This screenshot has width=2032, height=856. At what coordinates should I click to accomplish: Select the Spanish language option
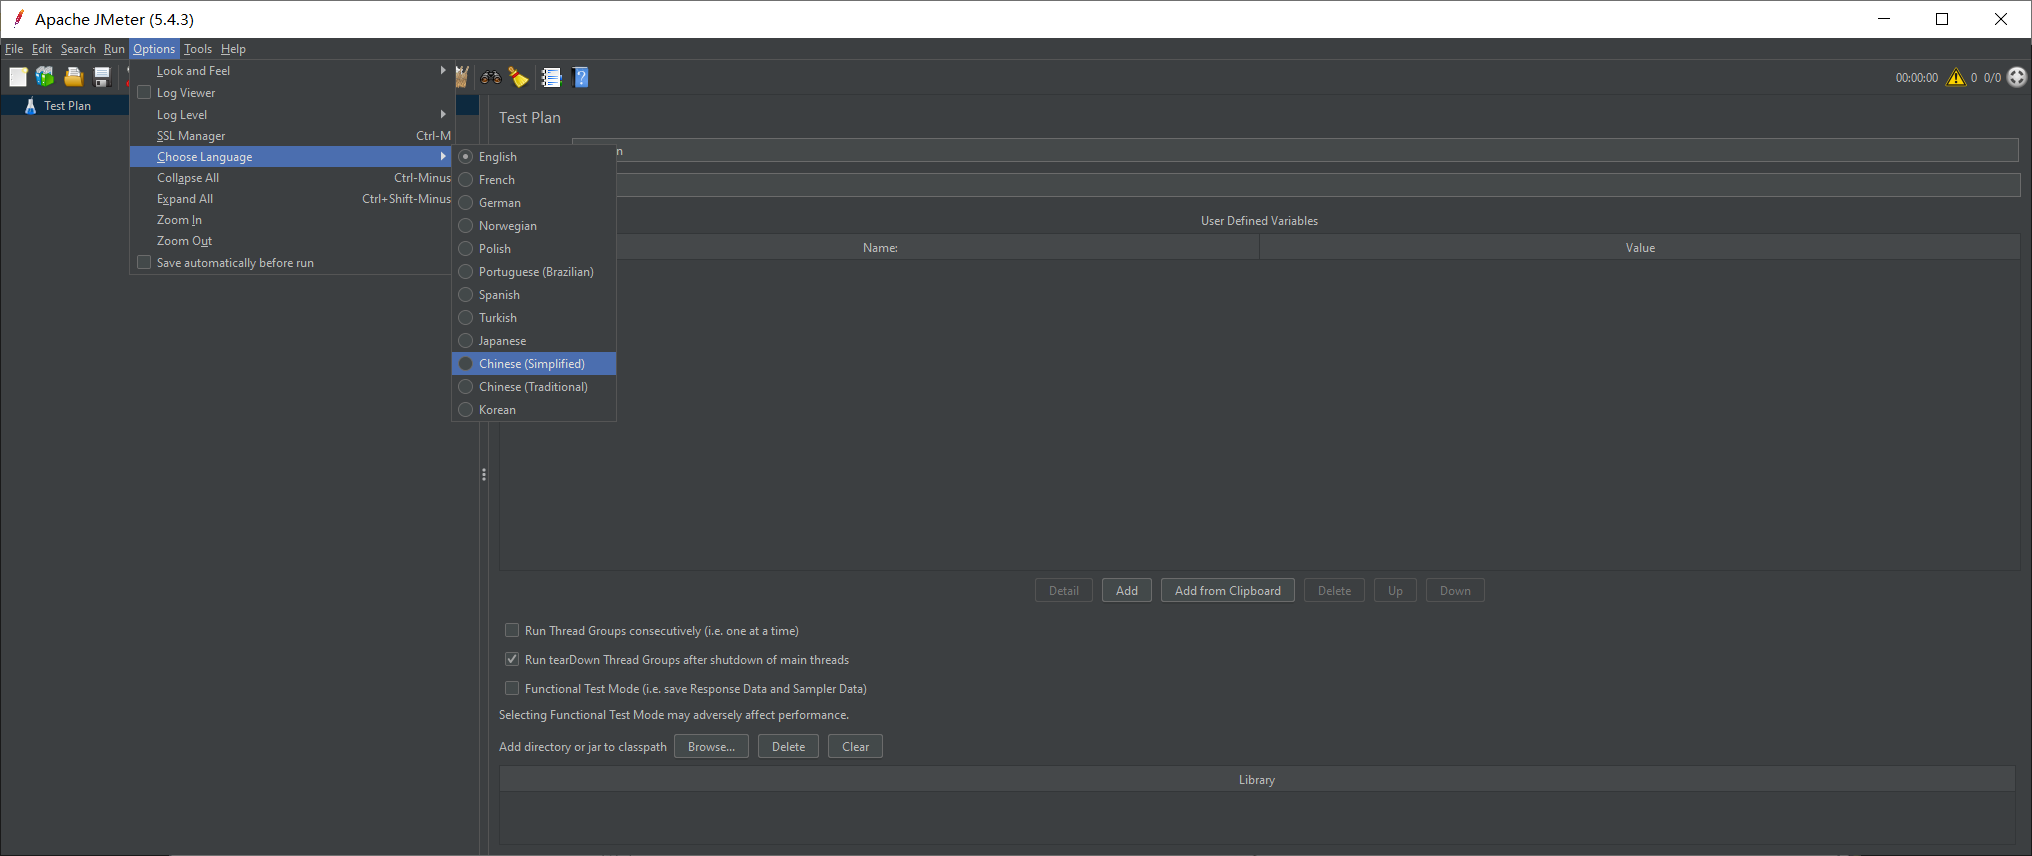click(534, 295)
